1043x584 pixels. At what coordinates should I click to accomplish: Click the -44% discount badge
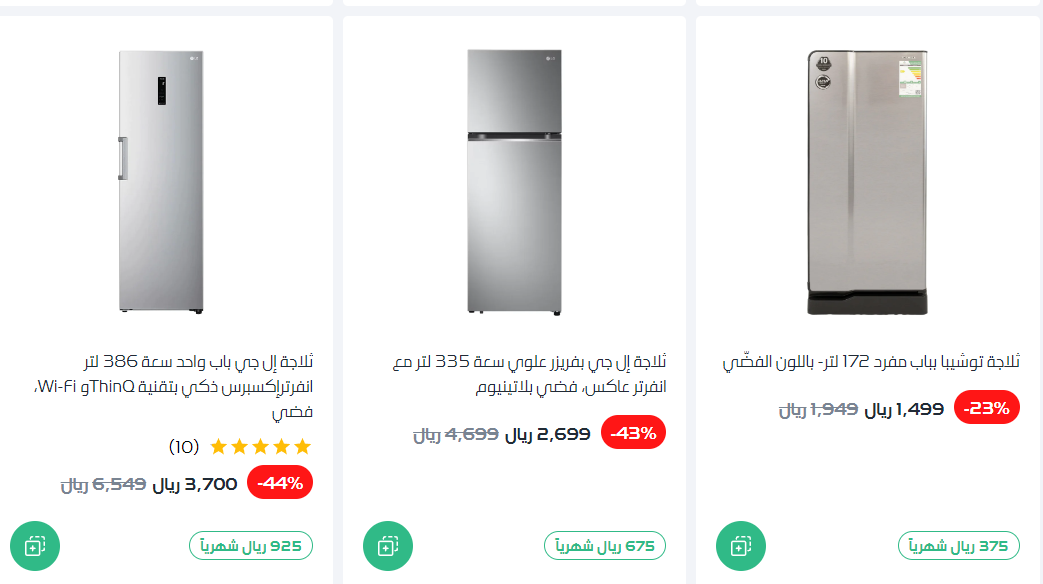tap(280, 484)
